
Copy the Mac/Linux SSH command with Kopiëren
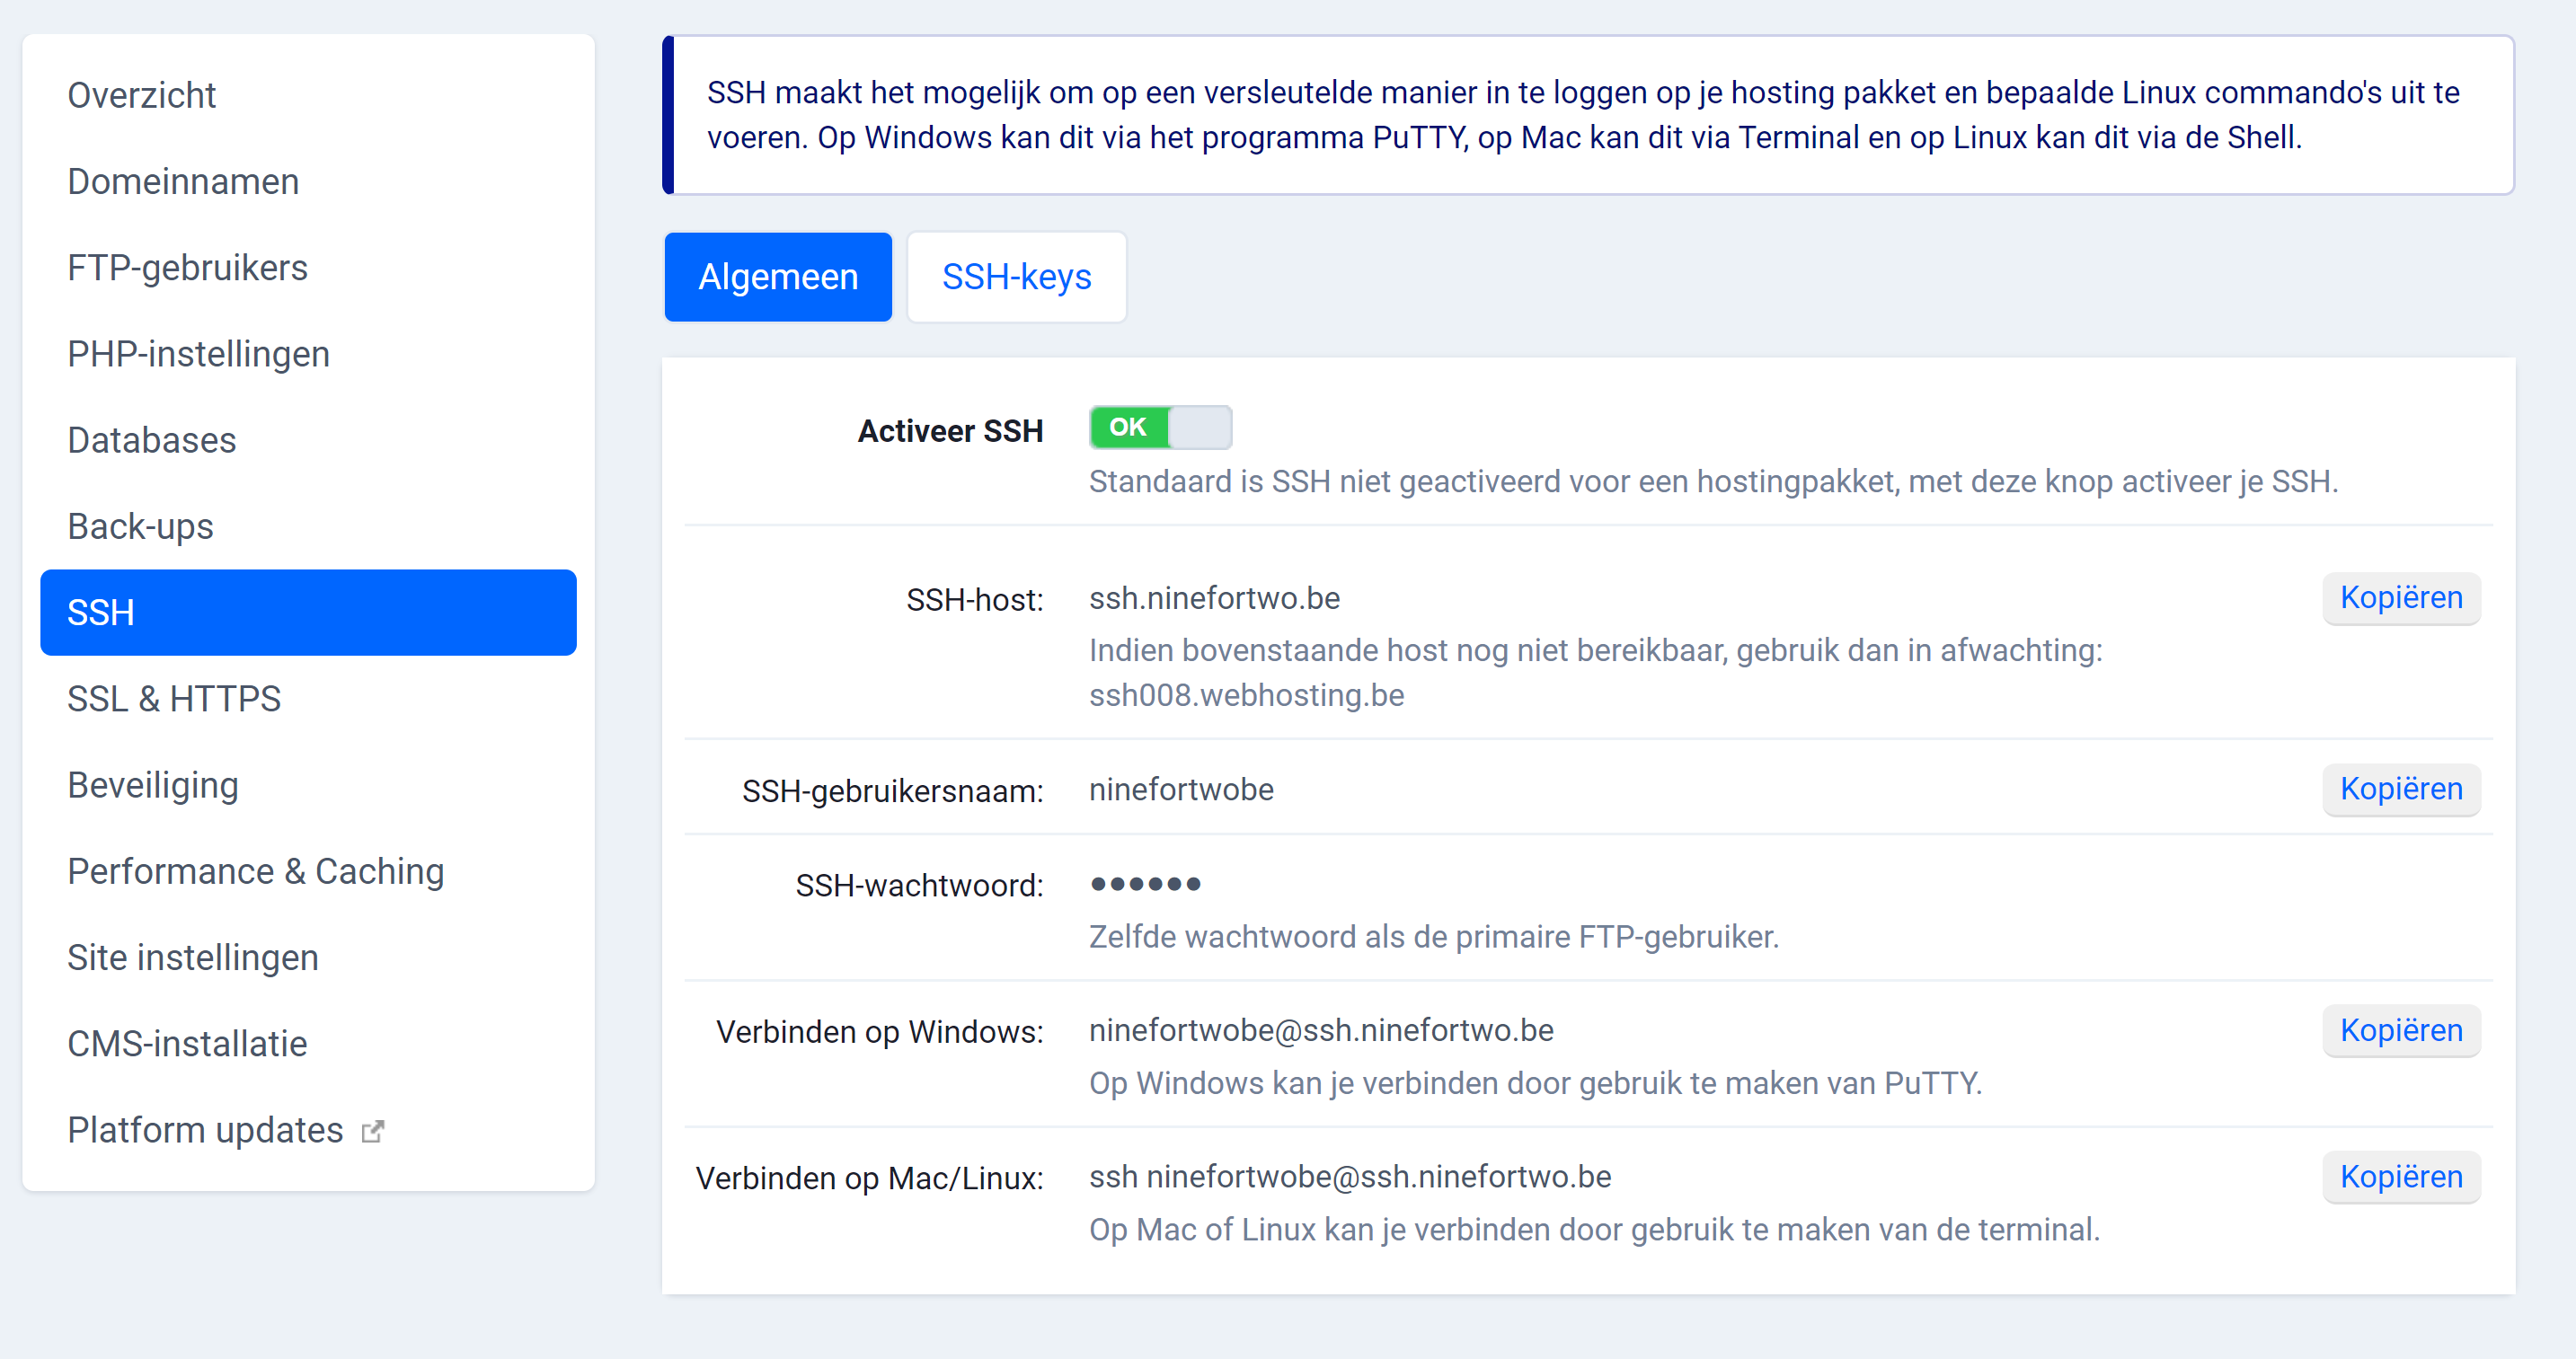[2401, 1176]
